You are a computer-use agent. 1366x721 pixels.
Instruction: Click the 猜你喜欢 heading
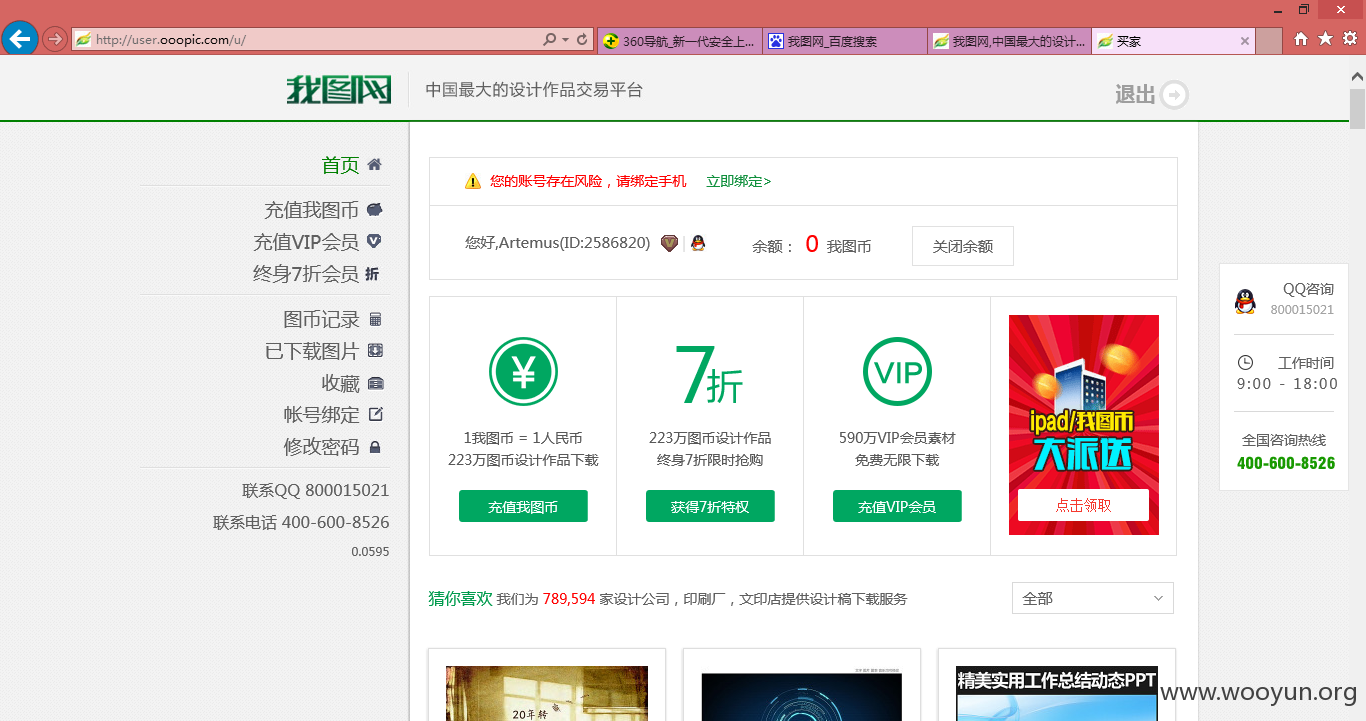coord(460,598)
